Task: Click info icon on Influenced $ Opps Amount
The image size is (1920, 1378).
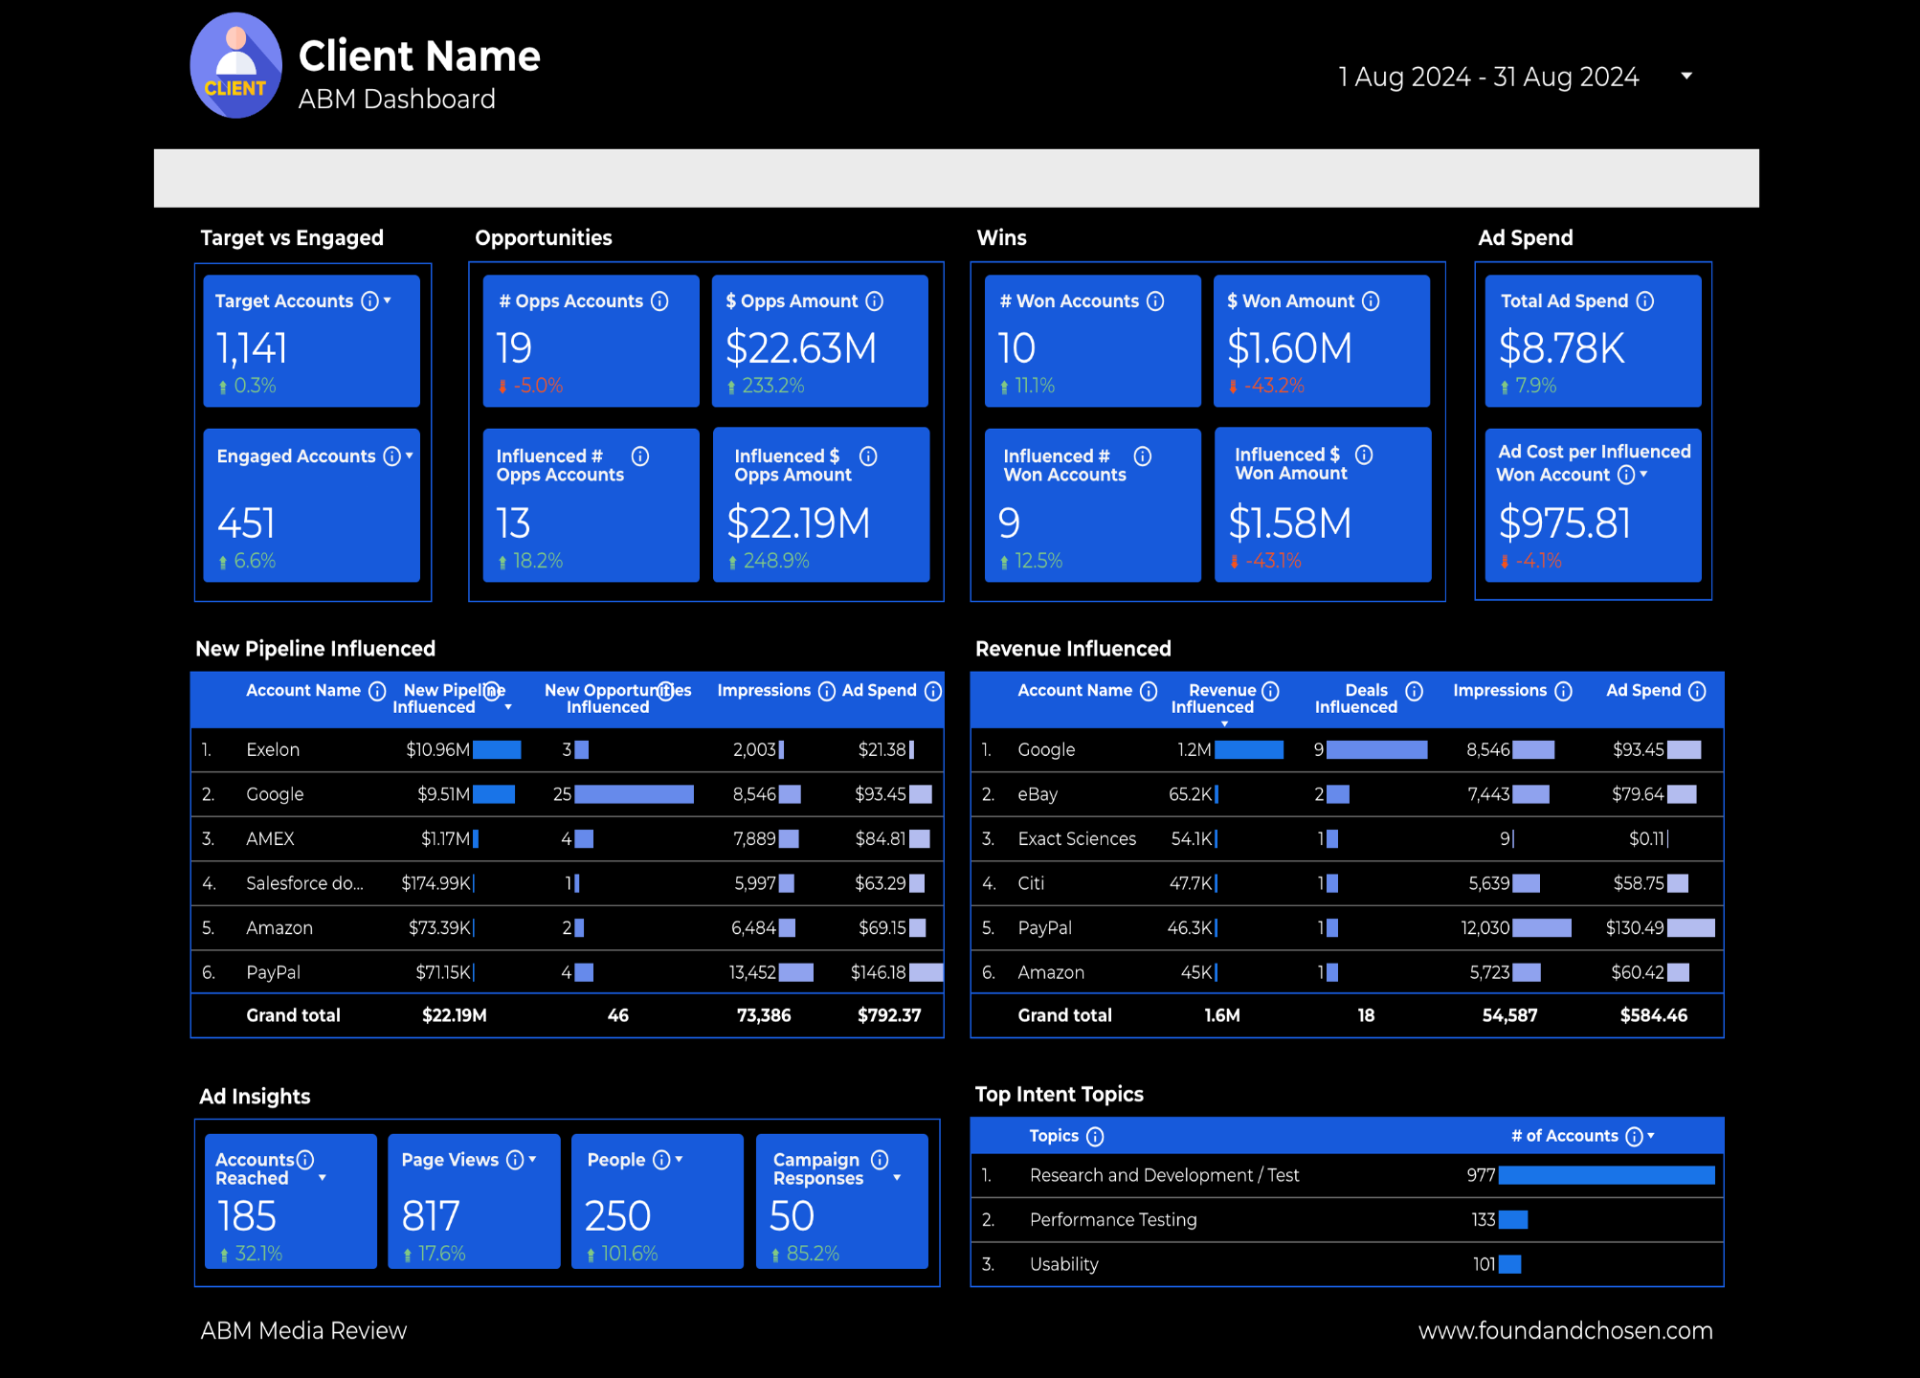Action: click(x=869, y=456)
